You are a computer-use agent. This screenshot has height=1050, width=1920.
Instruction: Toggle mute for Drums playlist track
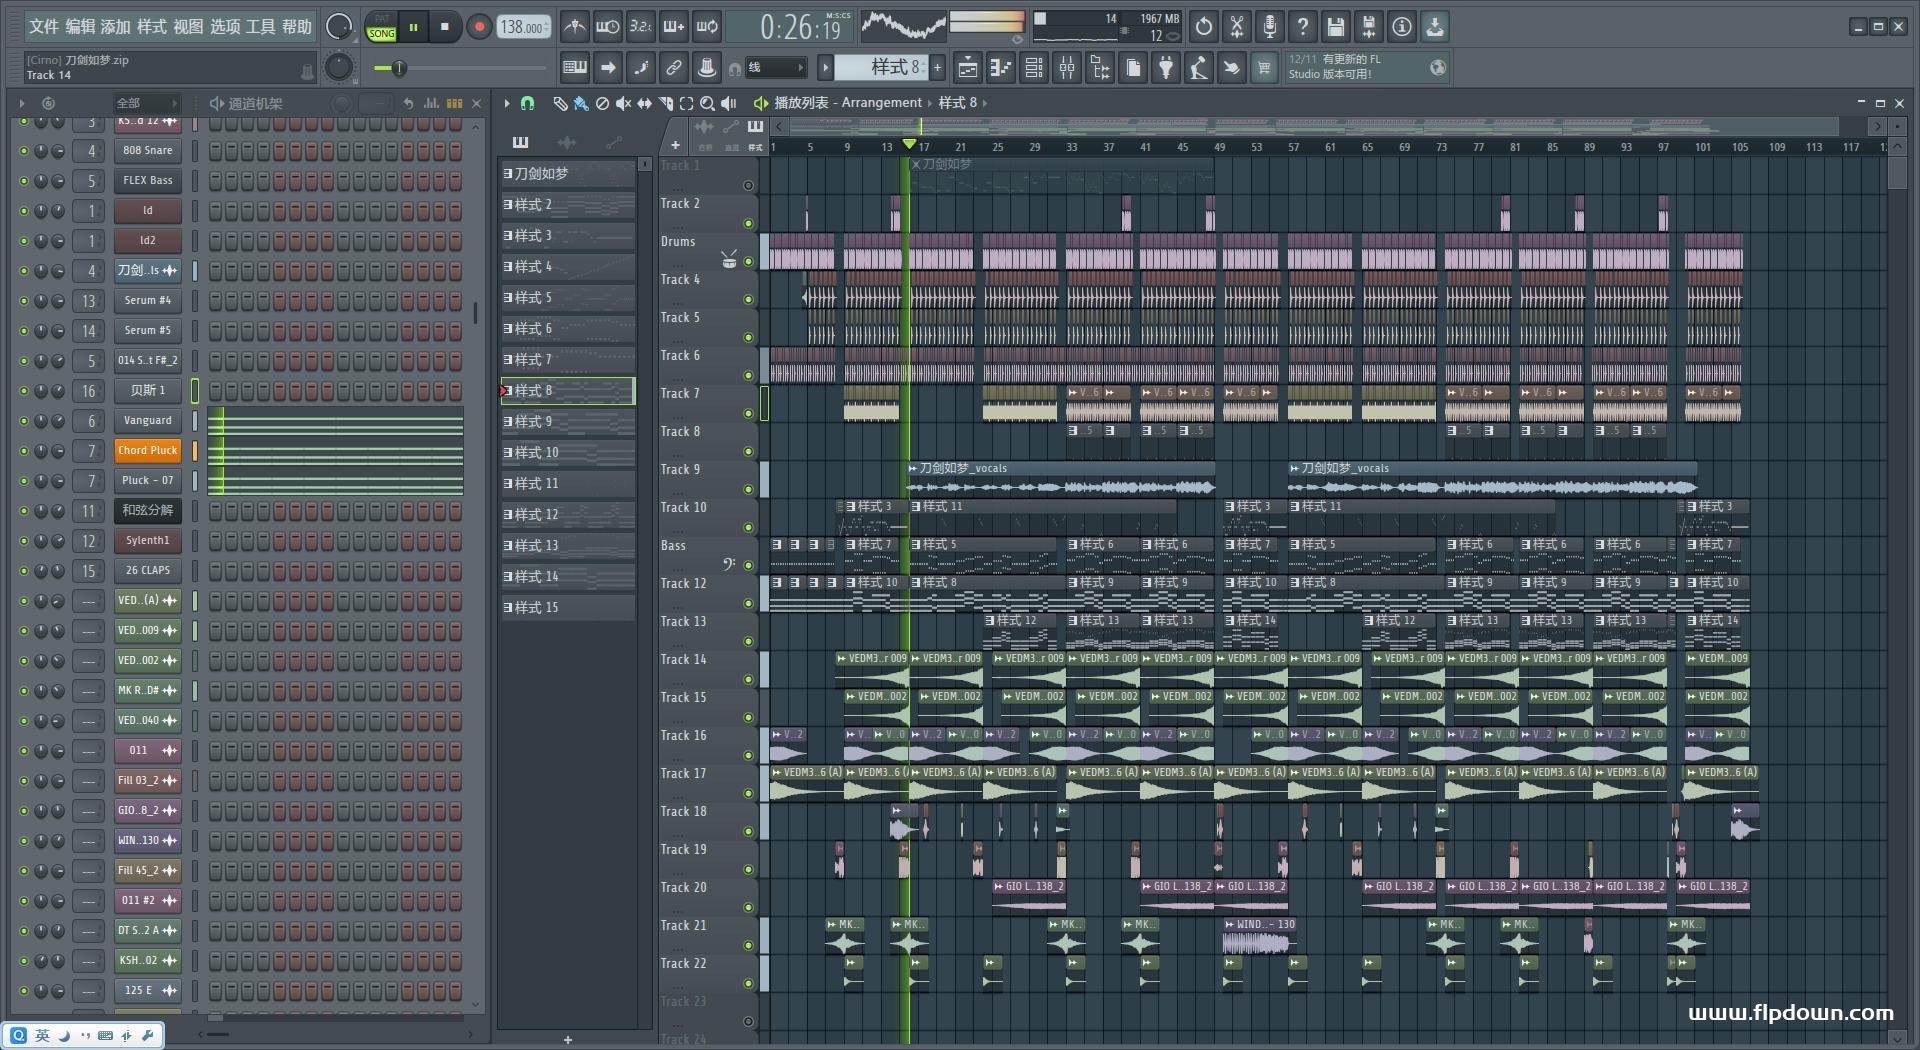click(748, 261)
